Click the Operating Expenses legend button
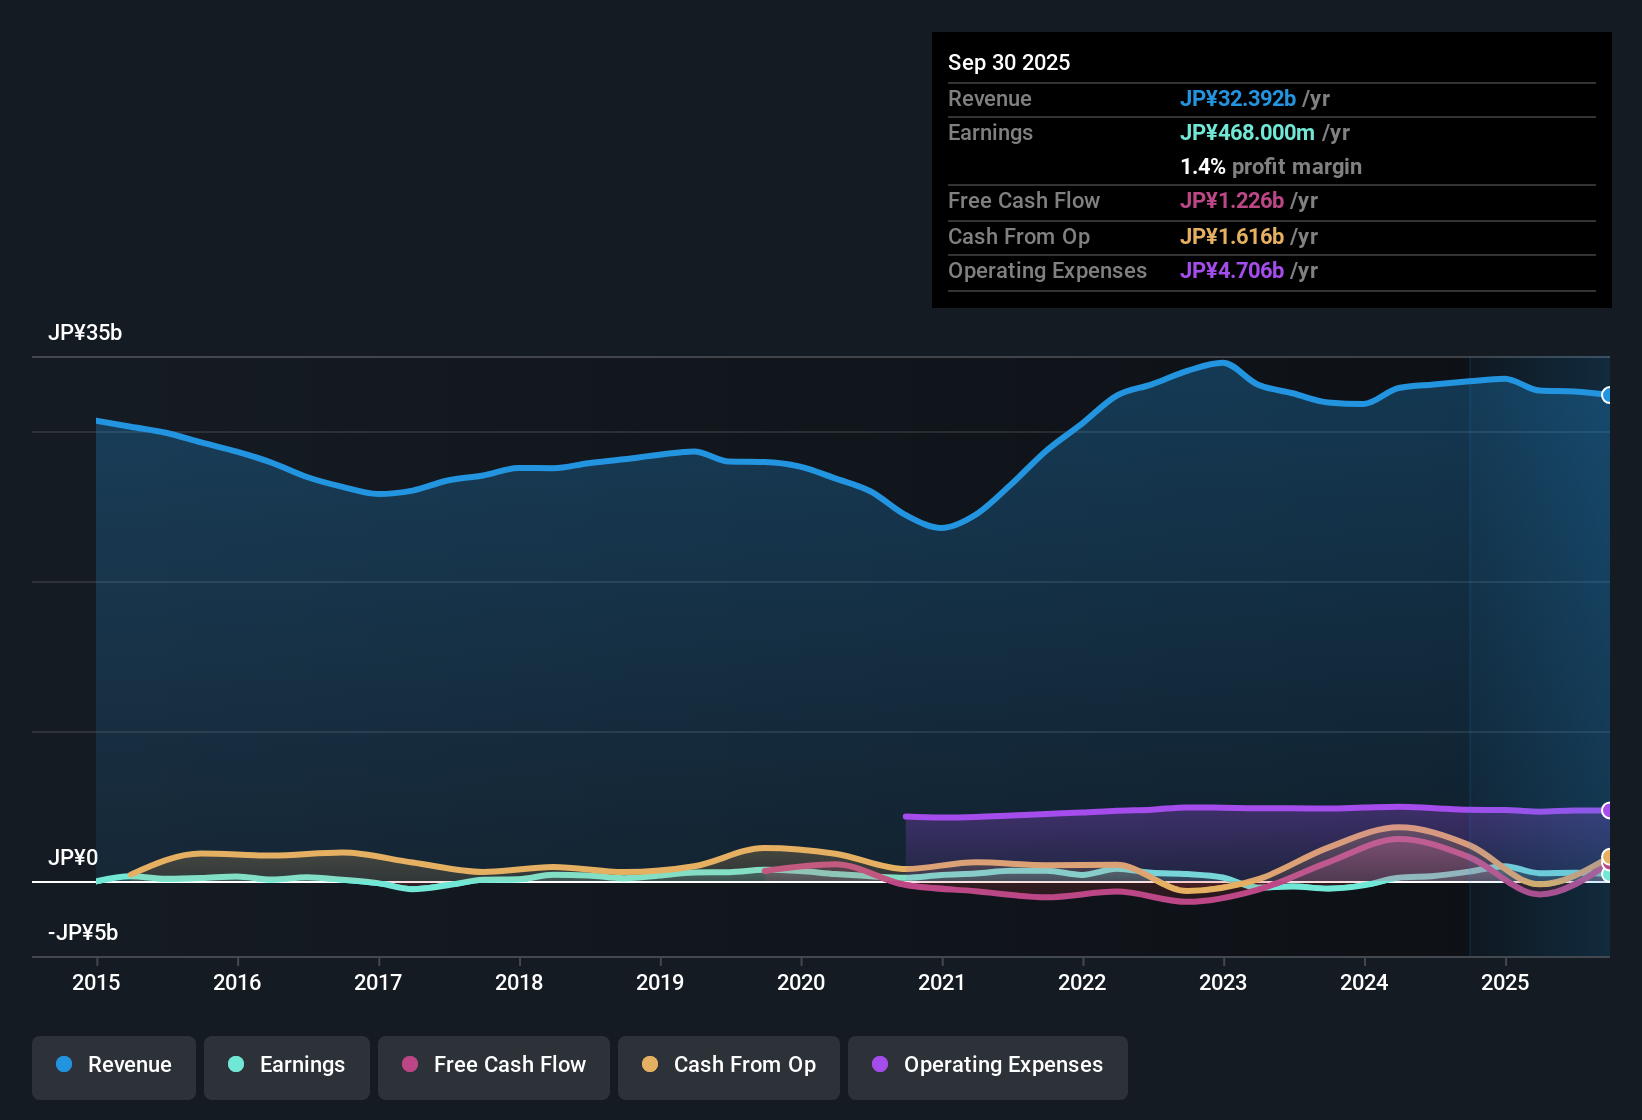The width and height of the screenshot is (1642, 1120). pyautogui.click(x=987, y=1065)
